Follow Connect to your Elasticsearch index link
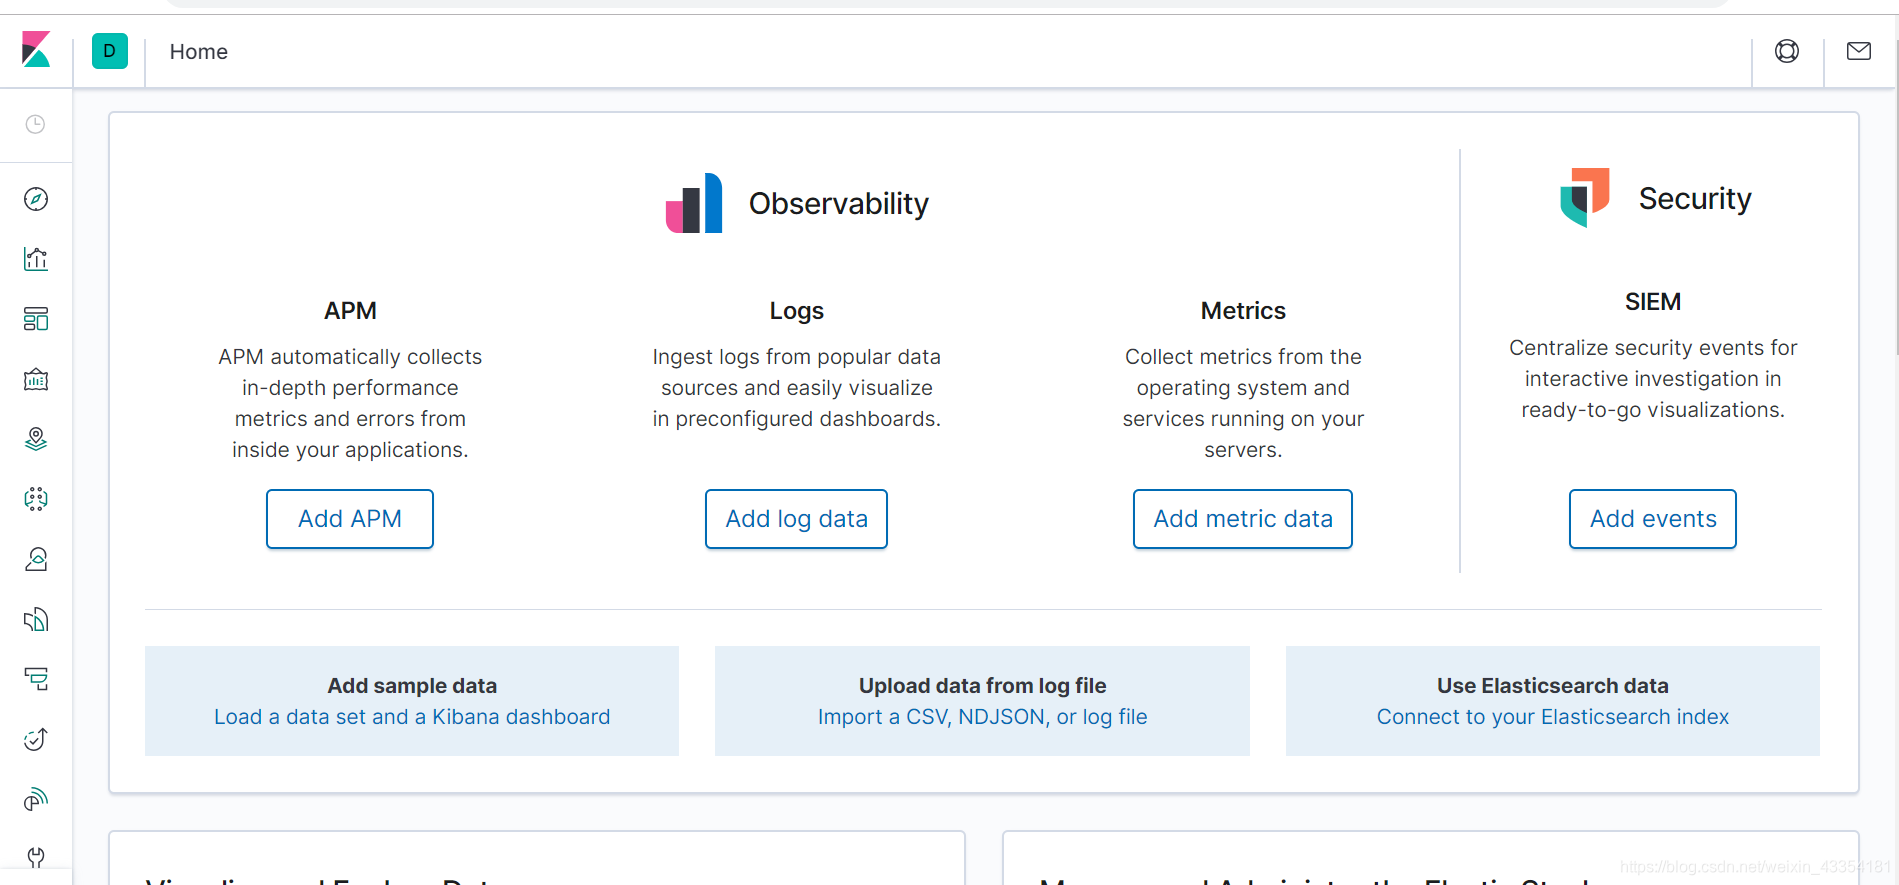Image resolution: width=1899 pixels, height=885 pixels. click(x=1552, y=717)
